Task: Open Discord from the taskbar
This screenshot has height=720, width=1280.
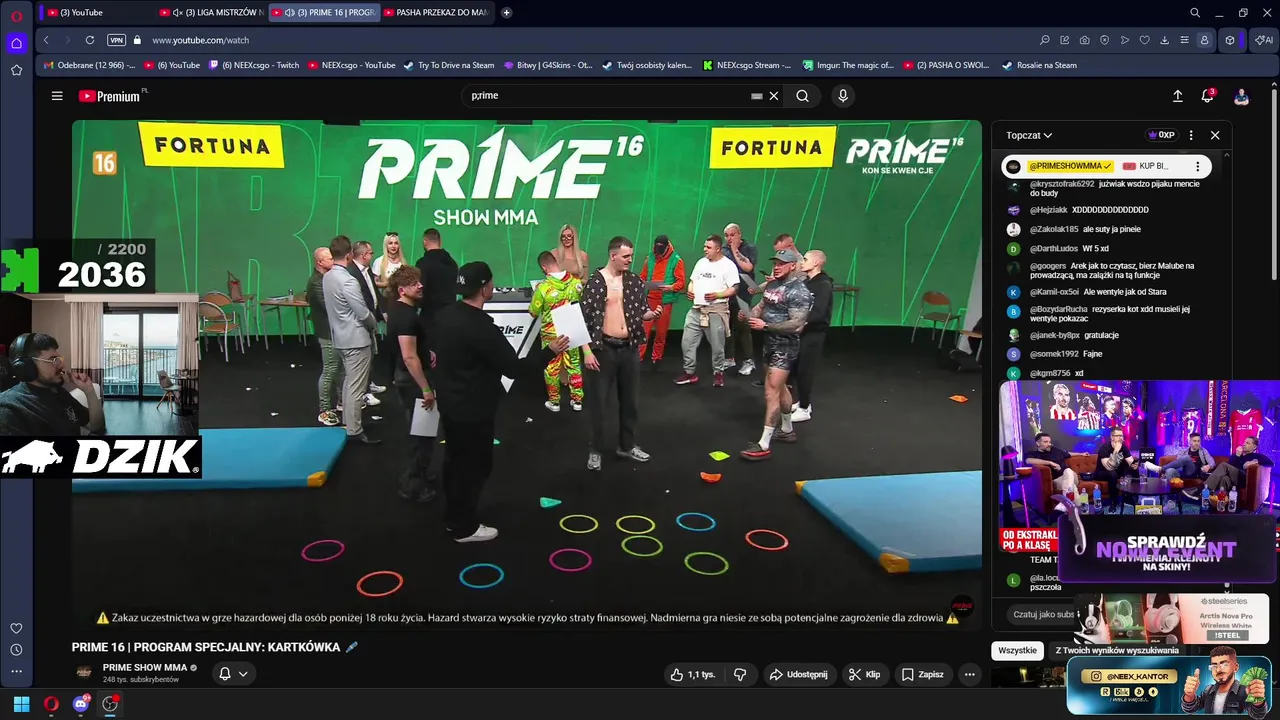Action: (81, 704)
